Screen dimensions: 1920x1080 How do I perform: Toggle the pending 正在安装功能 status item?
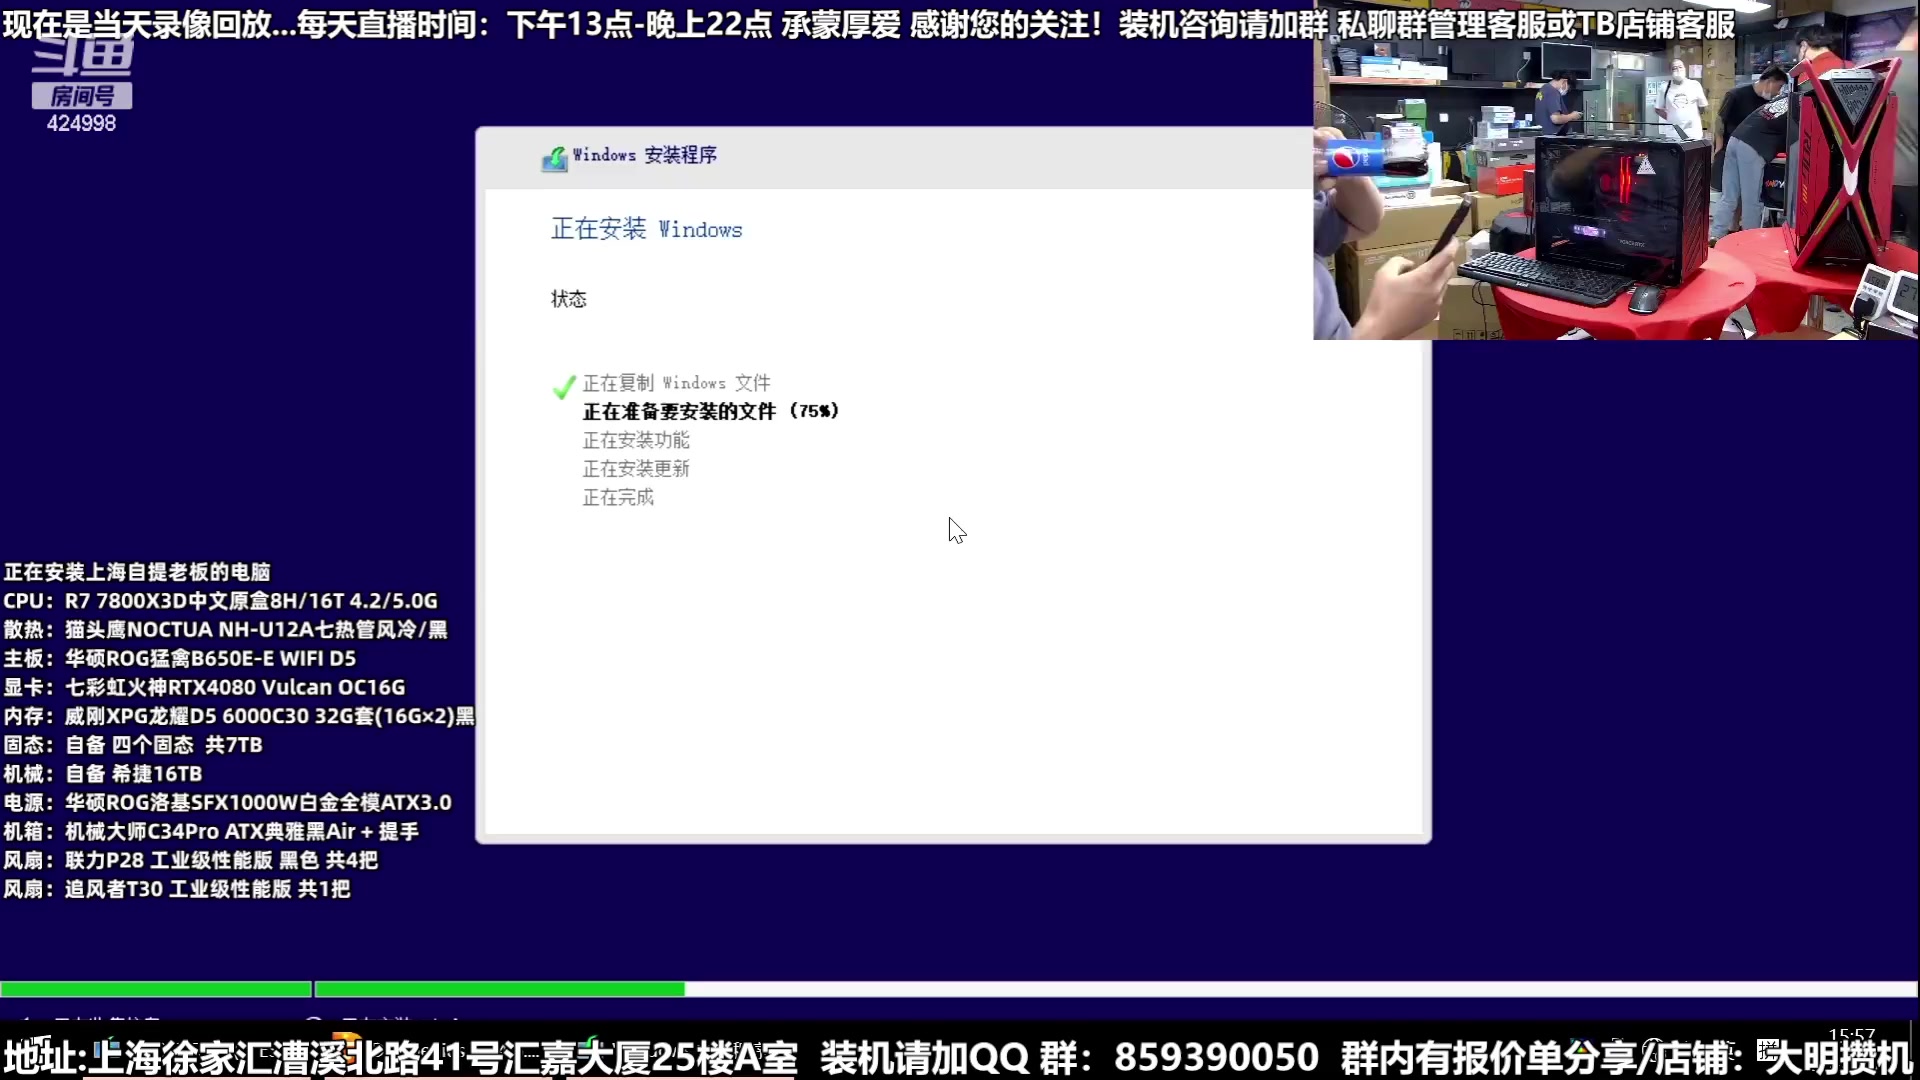[x=637, y=440]
